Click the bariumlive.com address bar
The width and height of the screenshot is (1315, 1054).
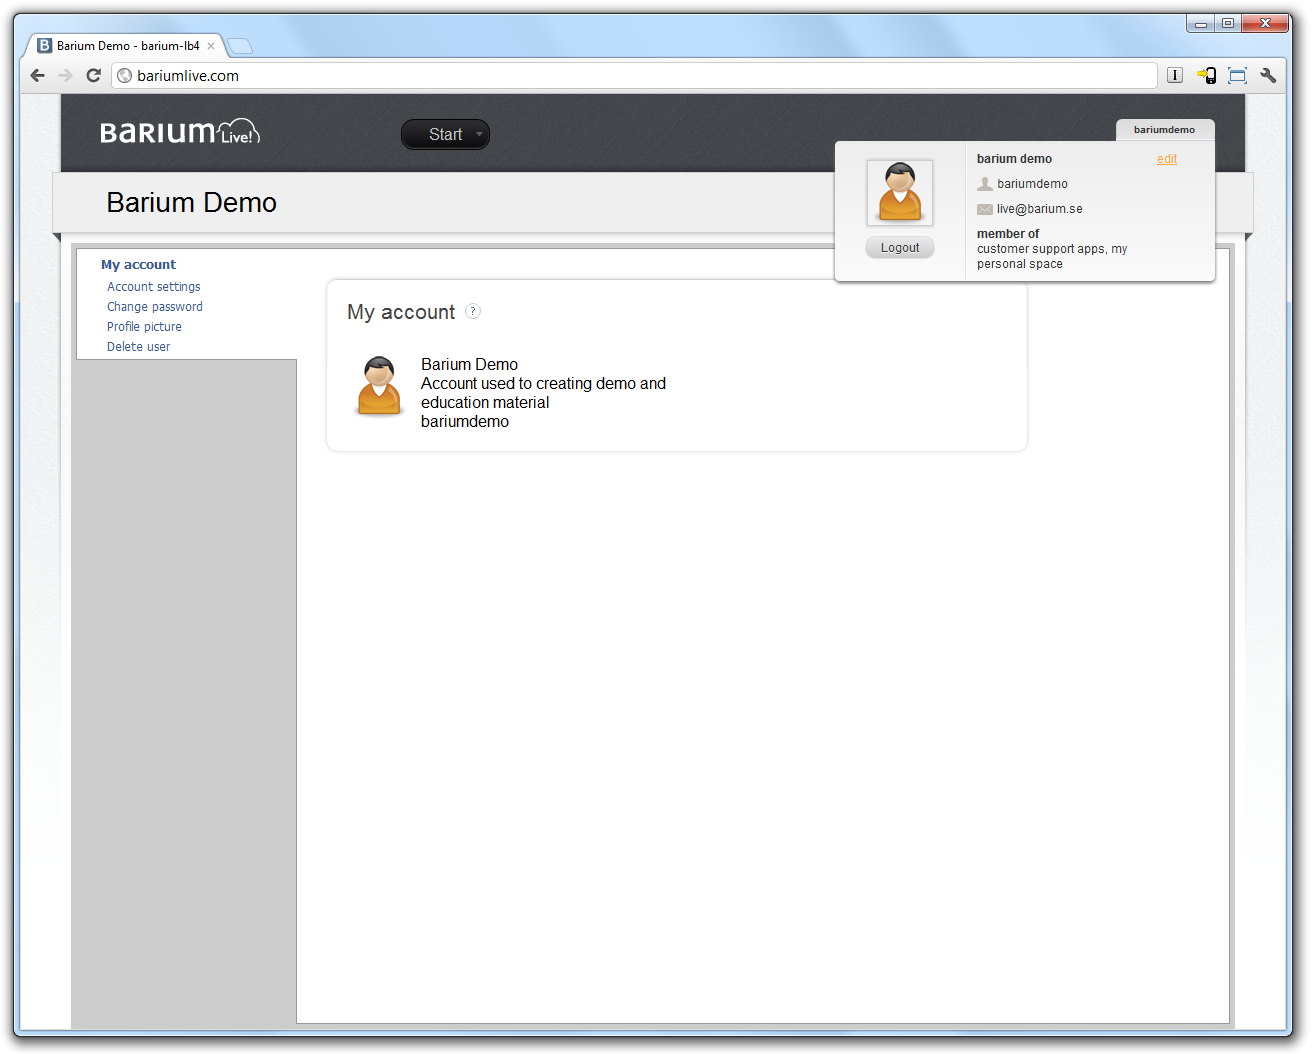click(640, 75)
